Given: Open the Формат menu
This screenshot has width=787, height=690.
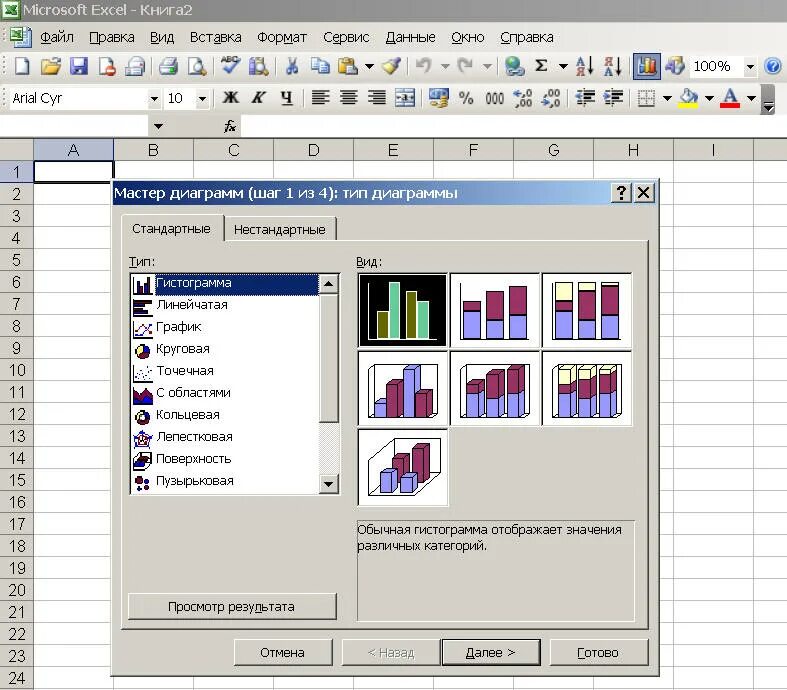Looking at the screenshot, I should (x=282, y=37).
